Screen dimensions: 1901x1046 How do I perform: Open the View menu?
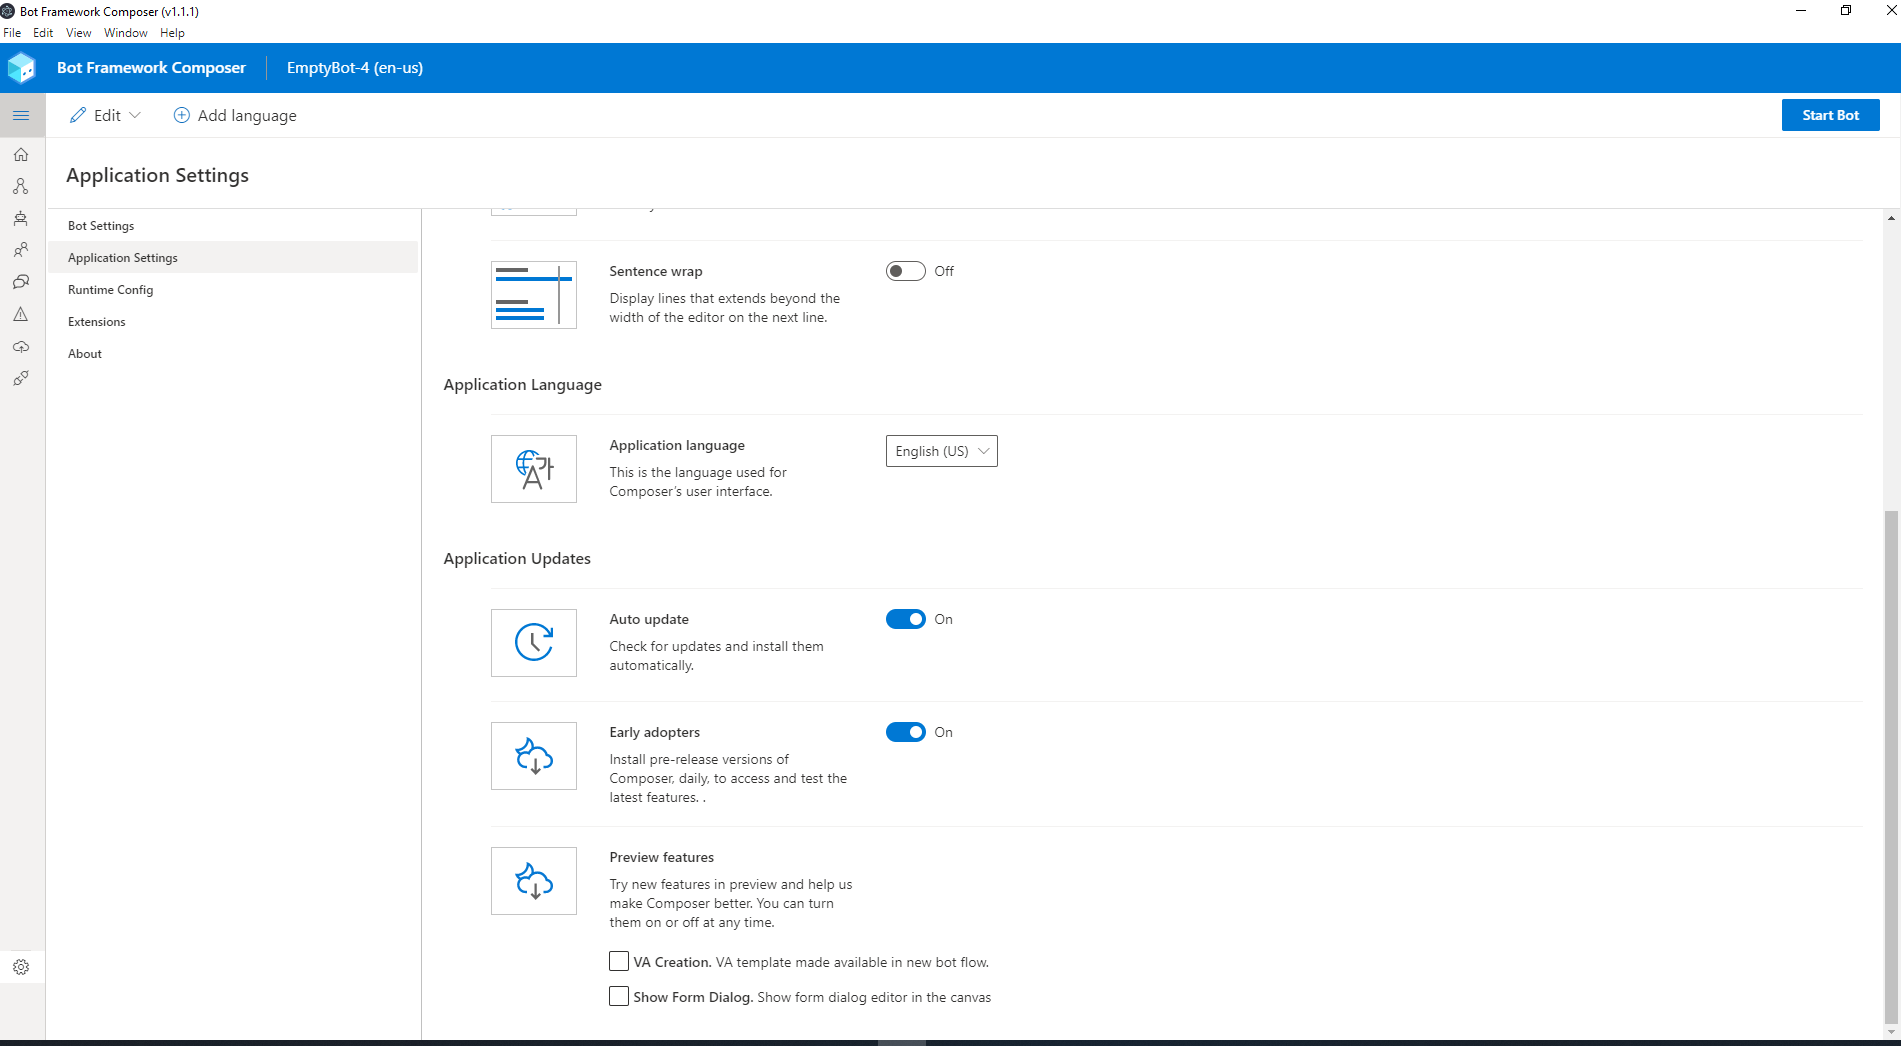pyautogui.click(x=79, y=33)
